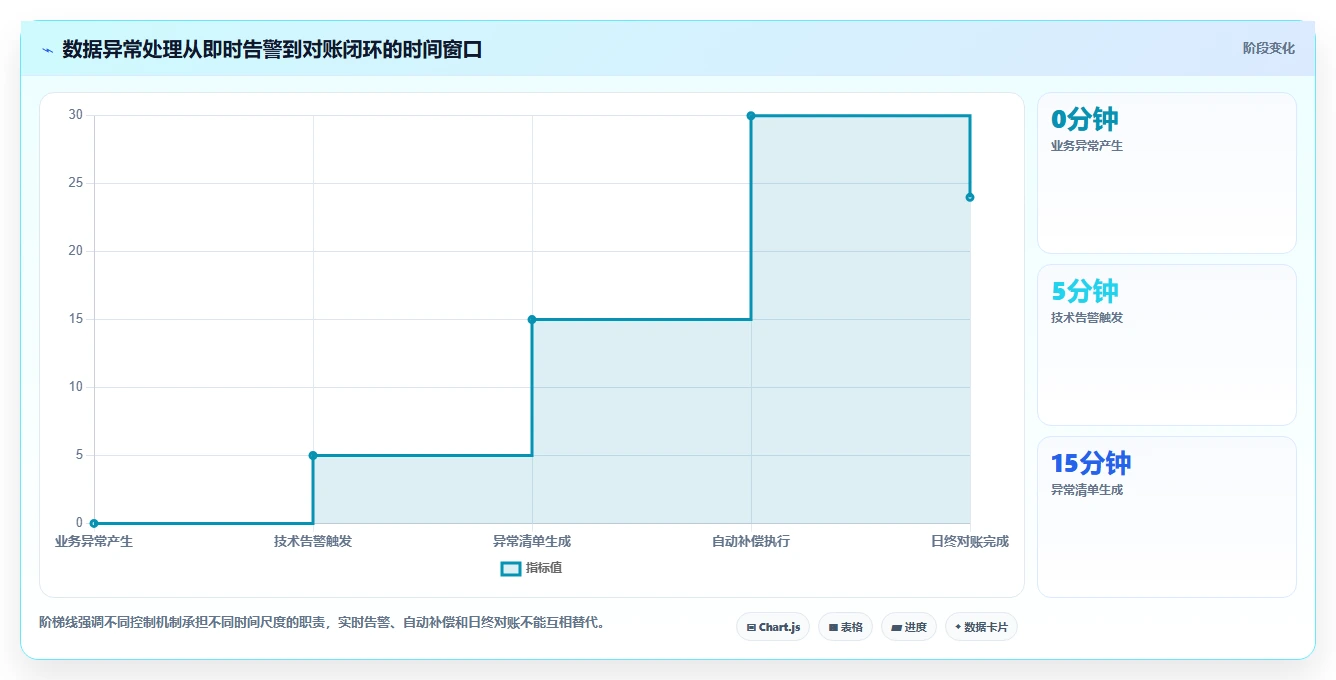Click x-axis label 业务异常产生

[x=94, y=542]
